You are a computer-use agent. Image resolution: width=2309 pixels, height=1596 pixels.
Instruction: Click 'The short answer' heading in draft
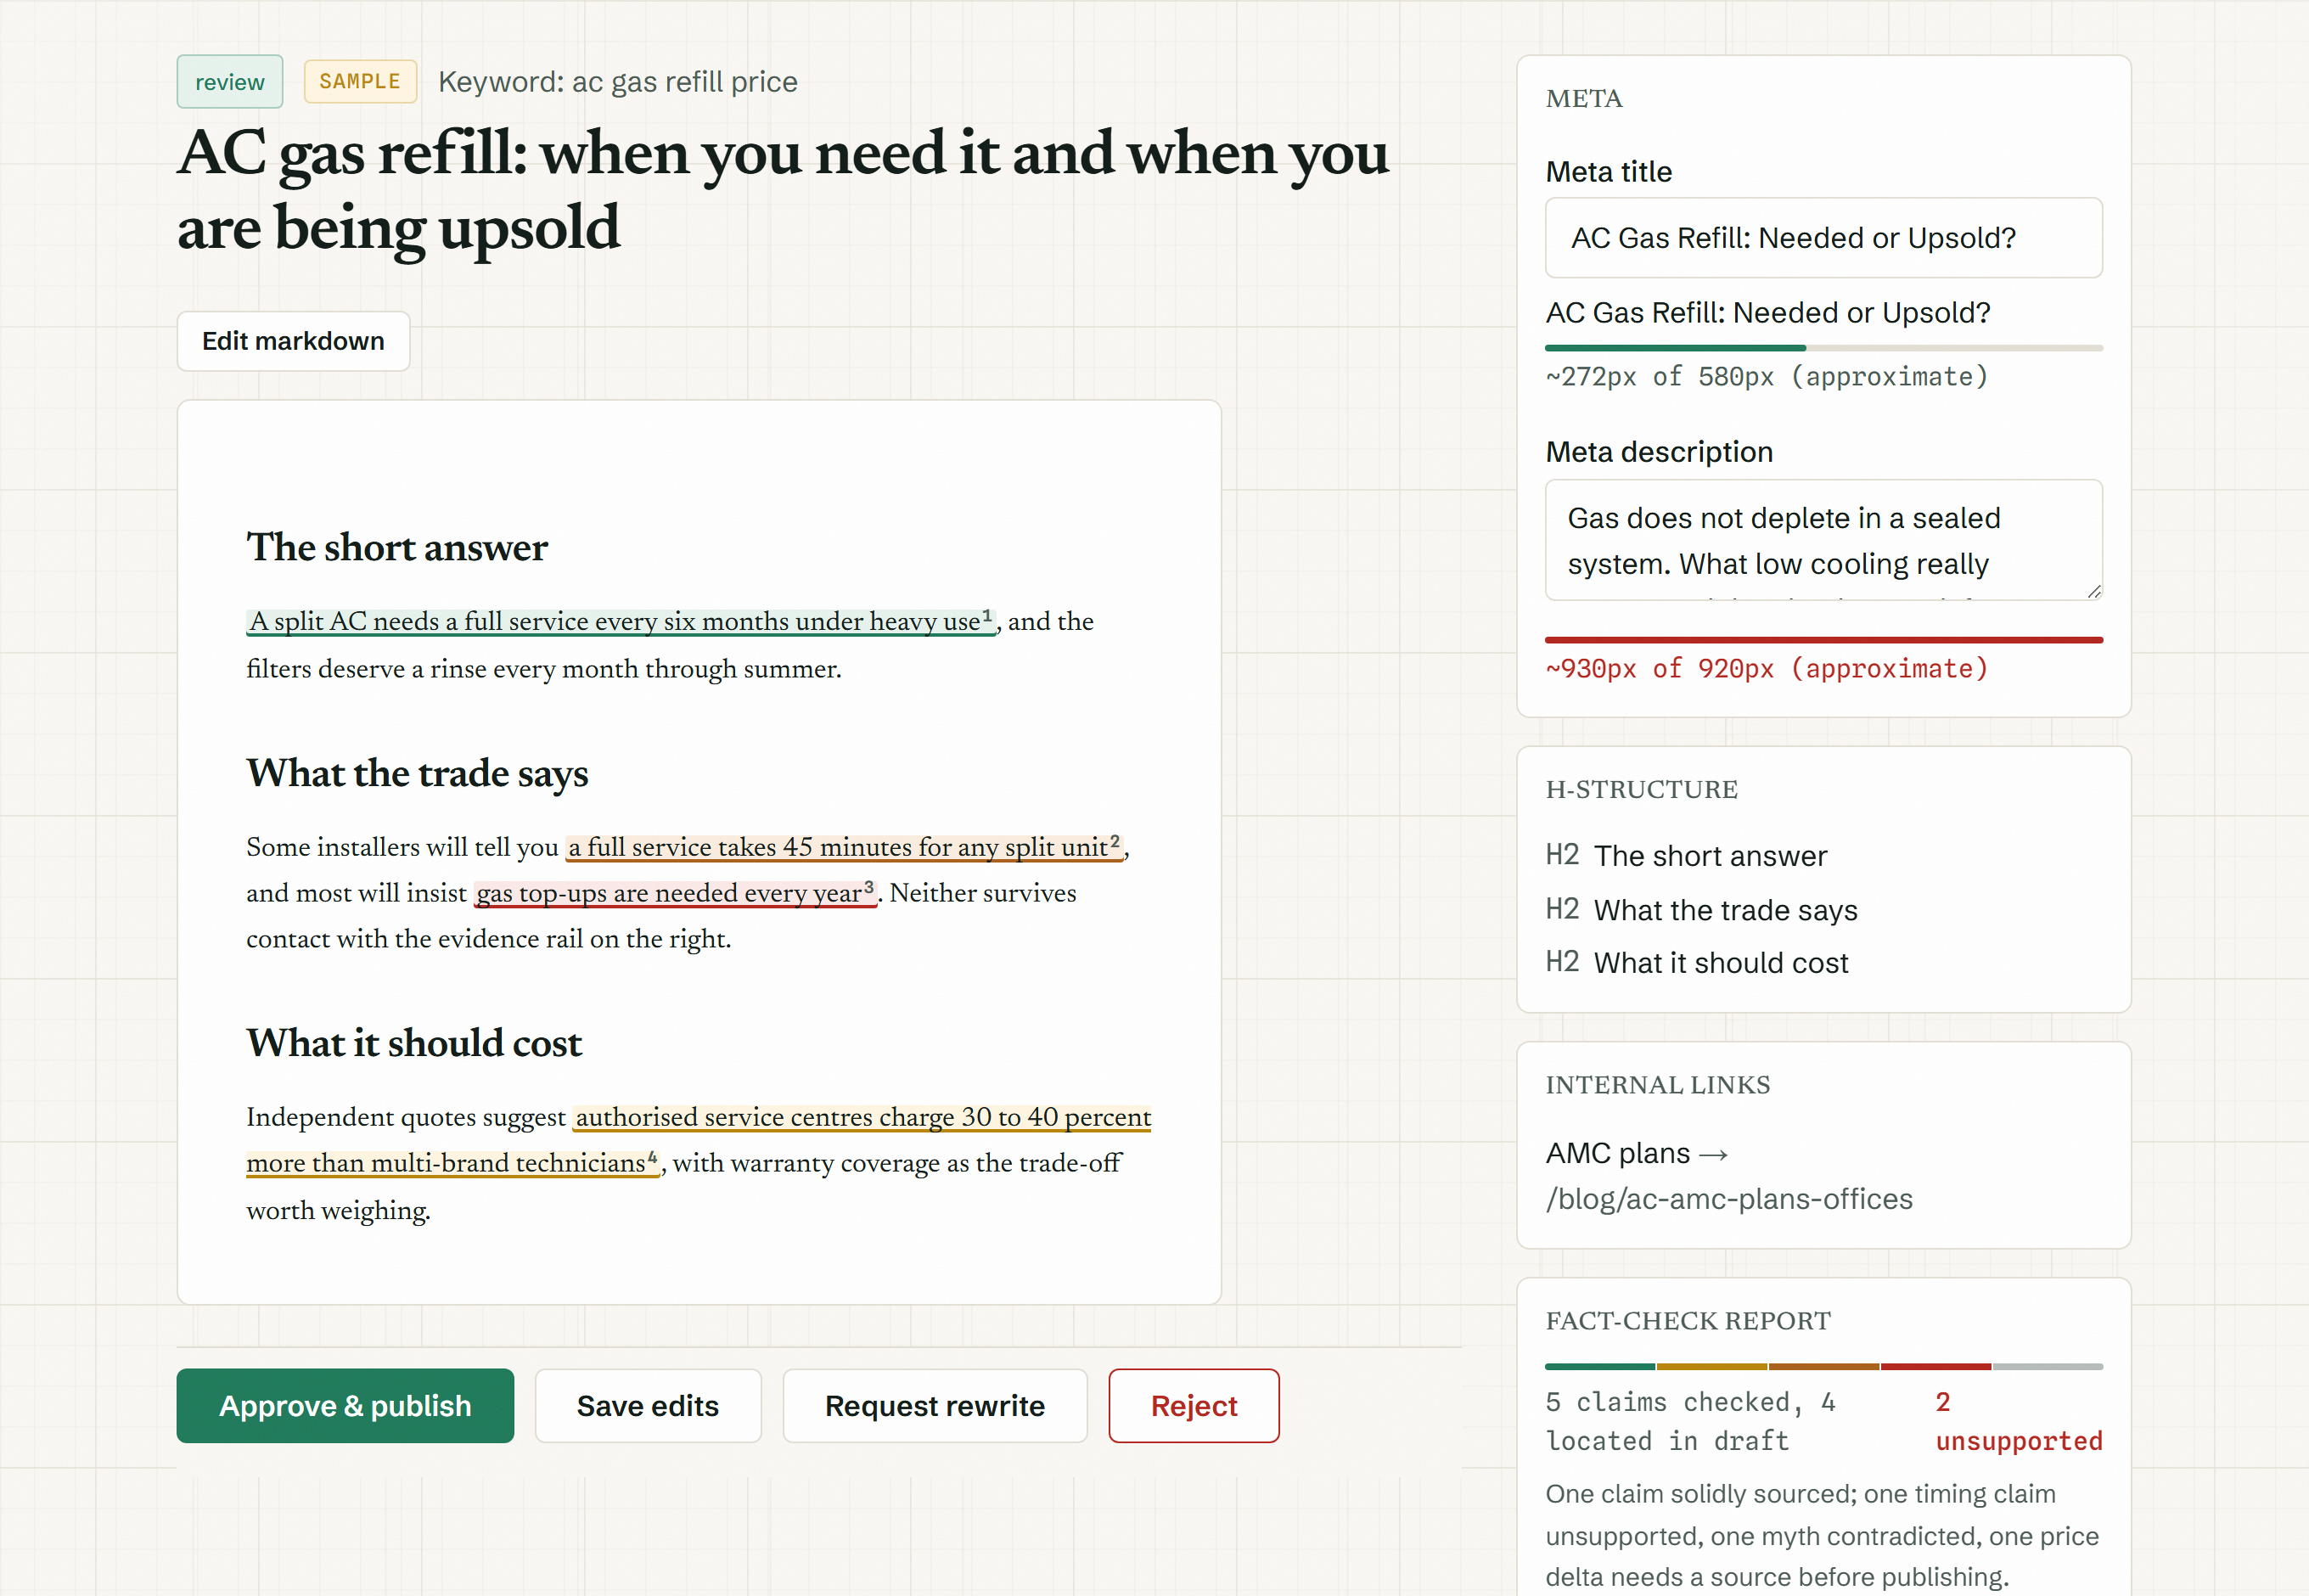click(397, 547)
